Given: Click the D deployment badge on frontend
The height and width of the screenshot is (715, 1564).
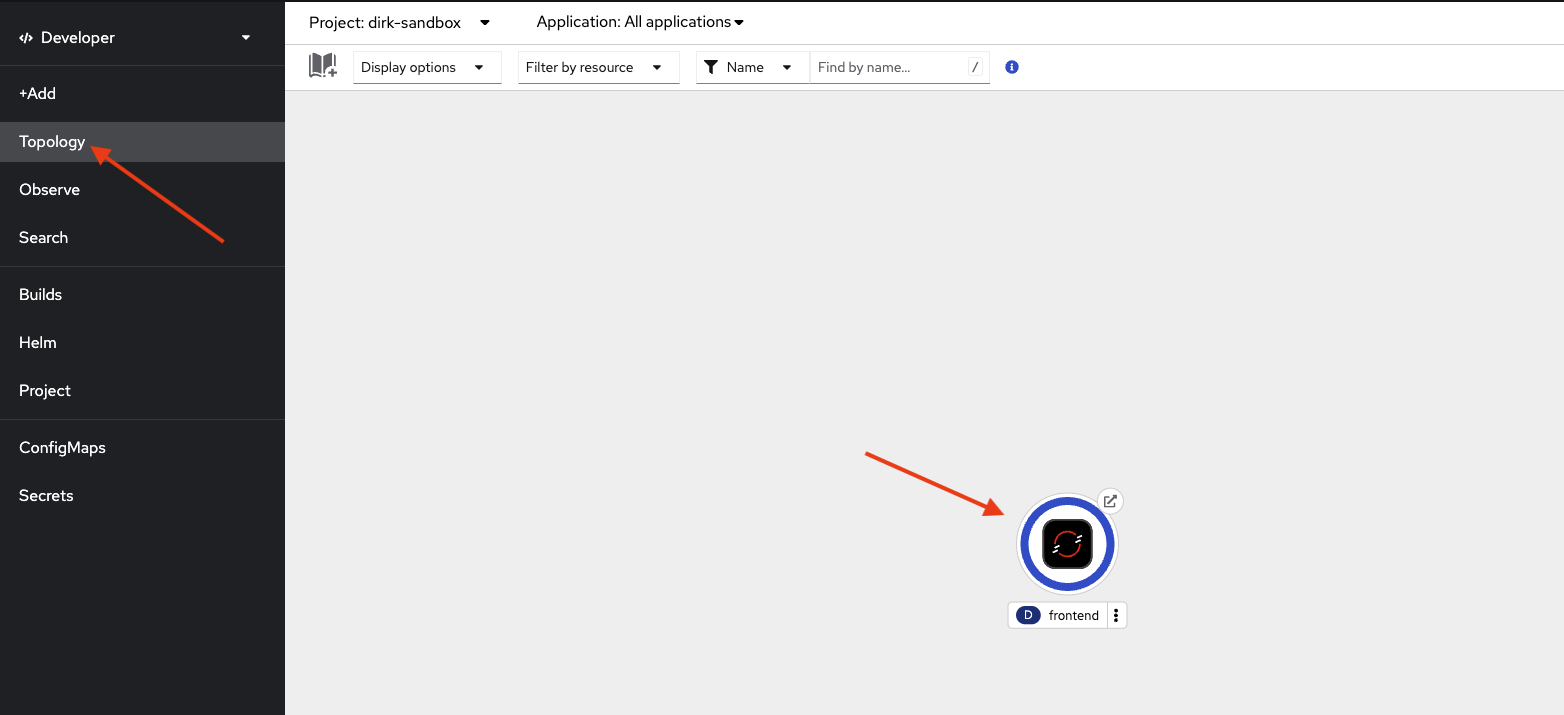Looking at the screenshot, I should click(1028, 616).
